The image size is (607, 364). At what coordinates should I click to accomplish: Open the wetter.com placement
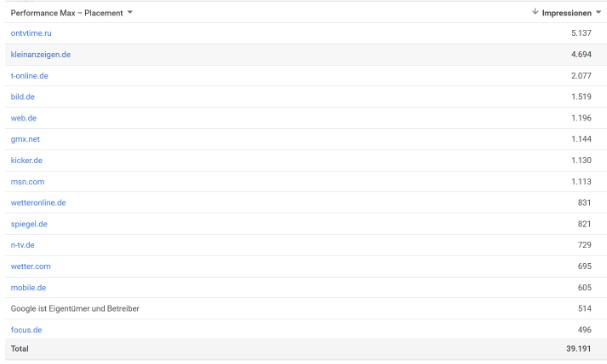31,266
